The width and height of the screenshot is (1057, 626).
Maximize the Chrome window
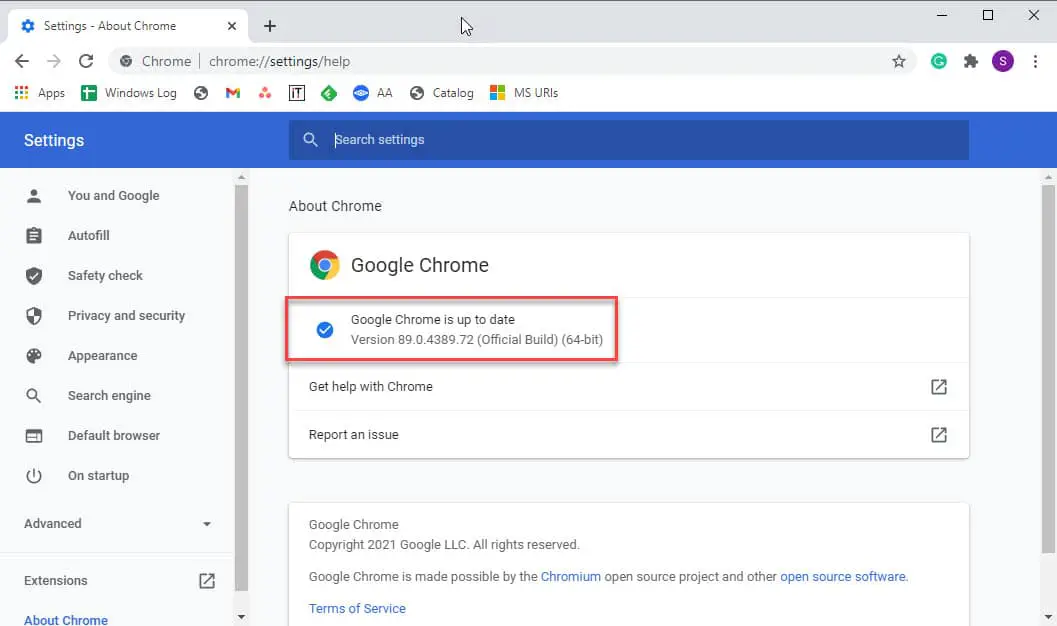pos(988,15)
